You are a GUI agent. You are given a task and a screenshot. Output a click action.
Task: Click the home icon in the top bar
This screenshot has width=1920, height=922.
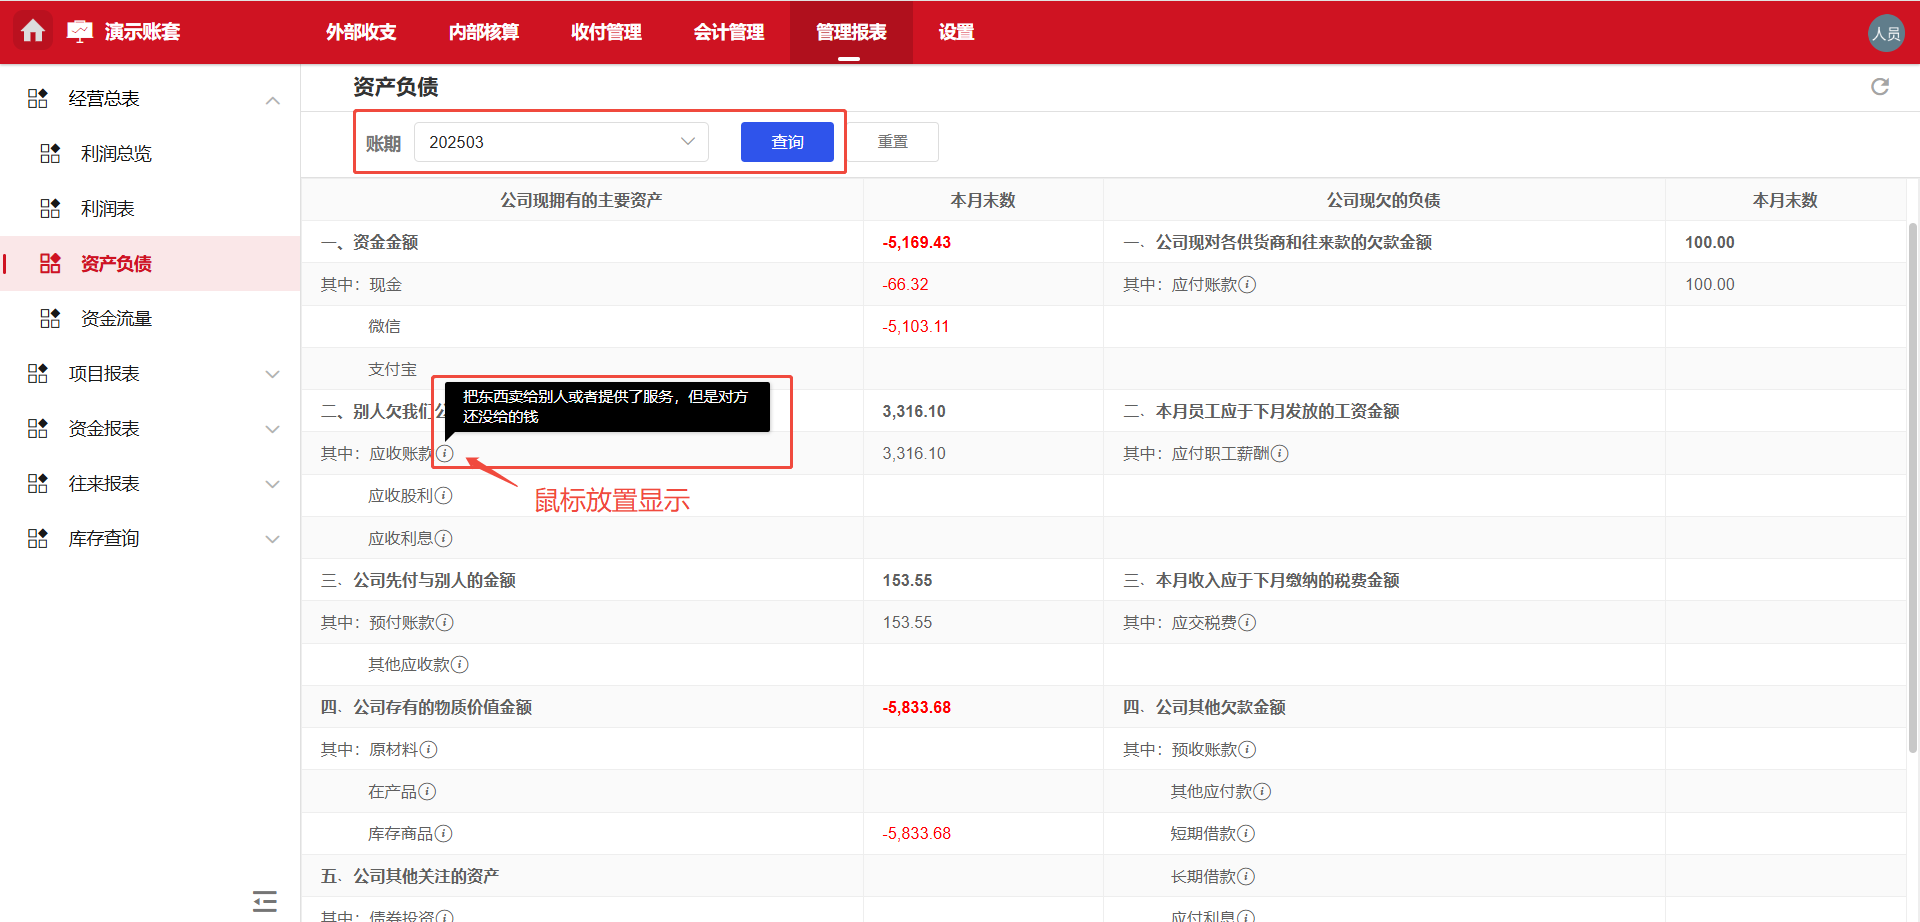click(33, 31)
